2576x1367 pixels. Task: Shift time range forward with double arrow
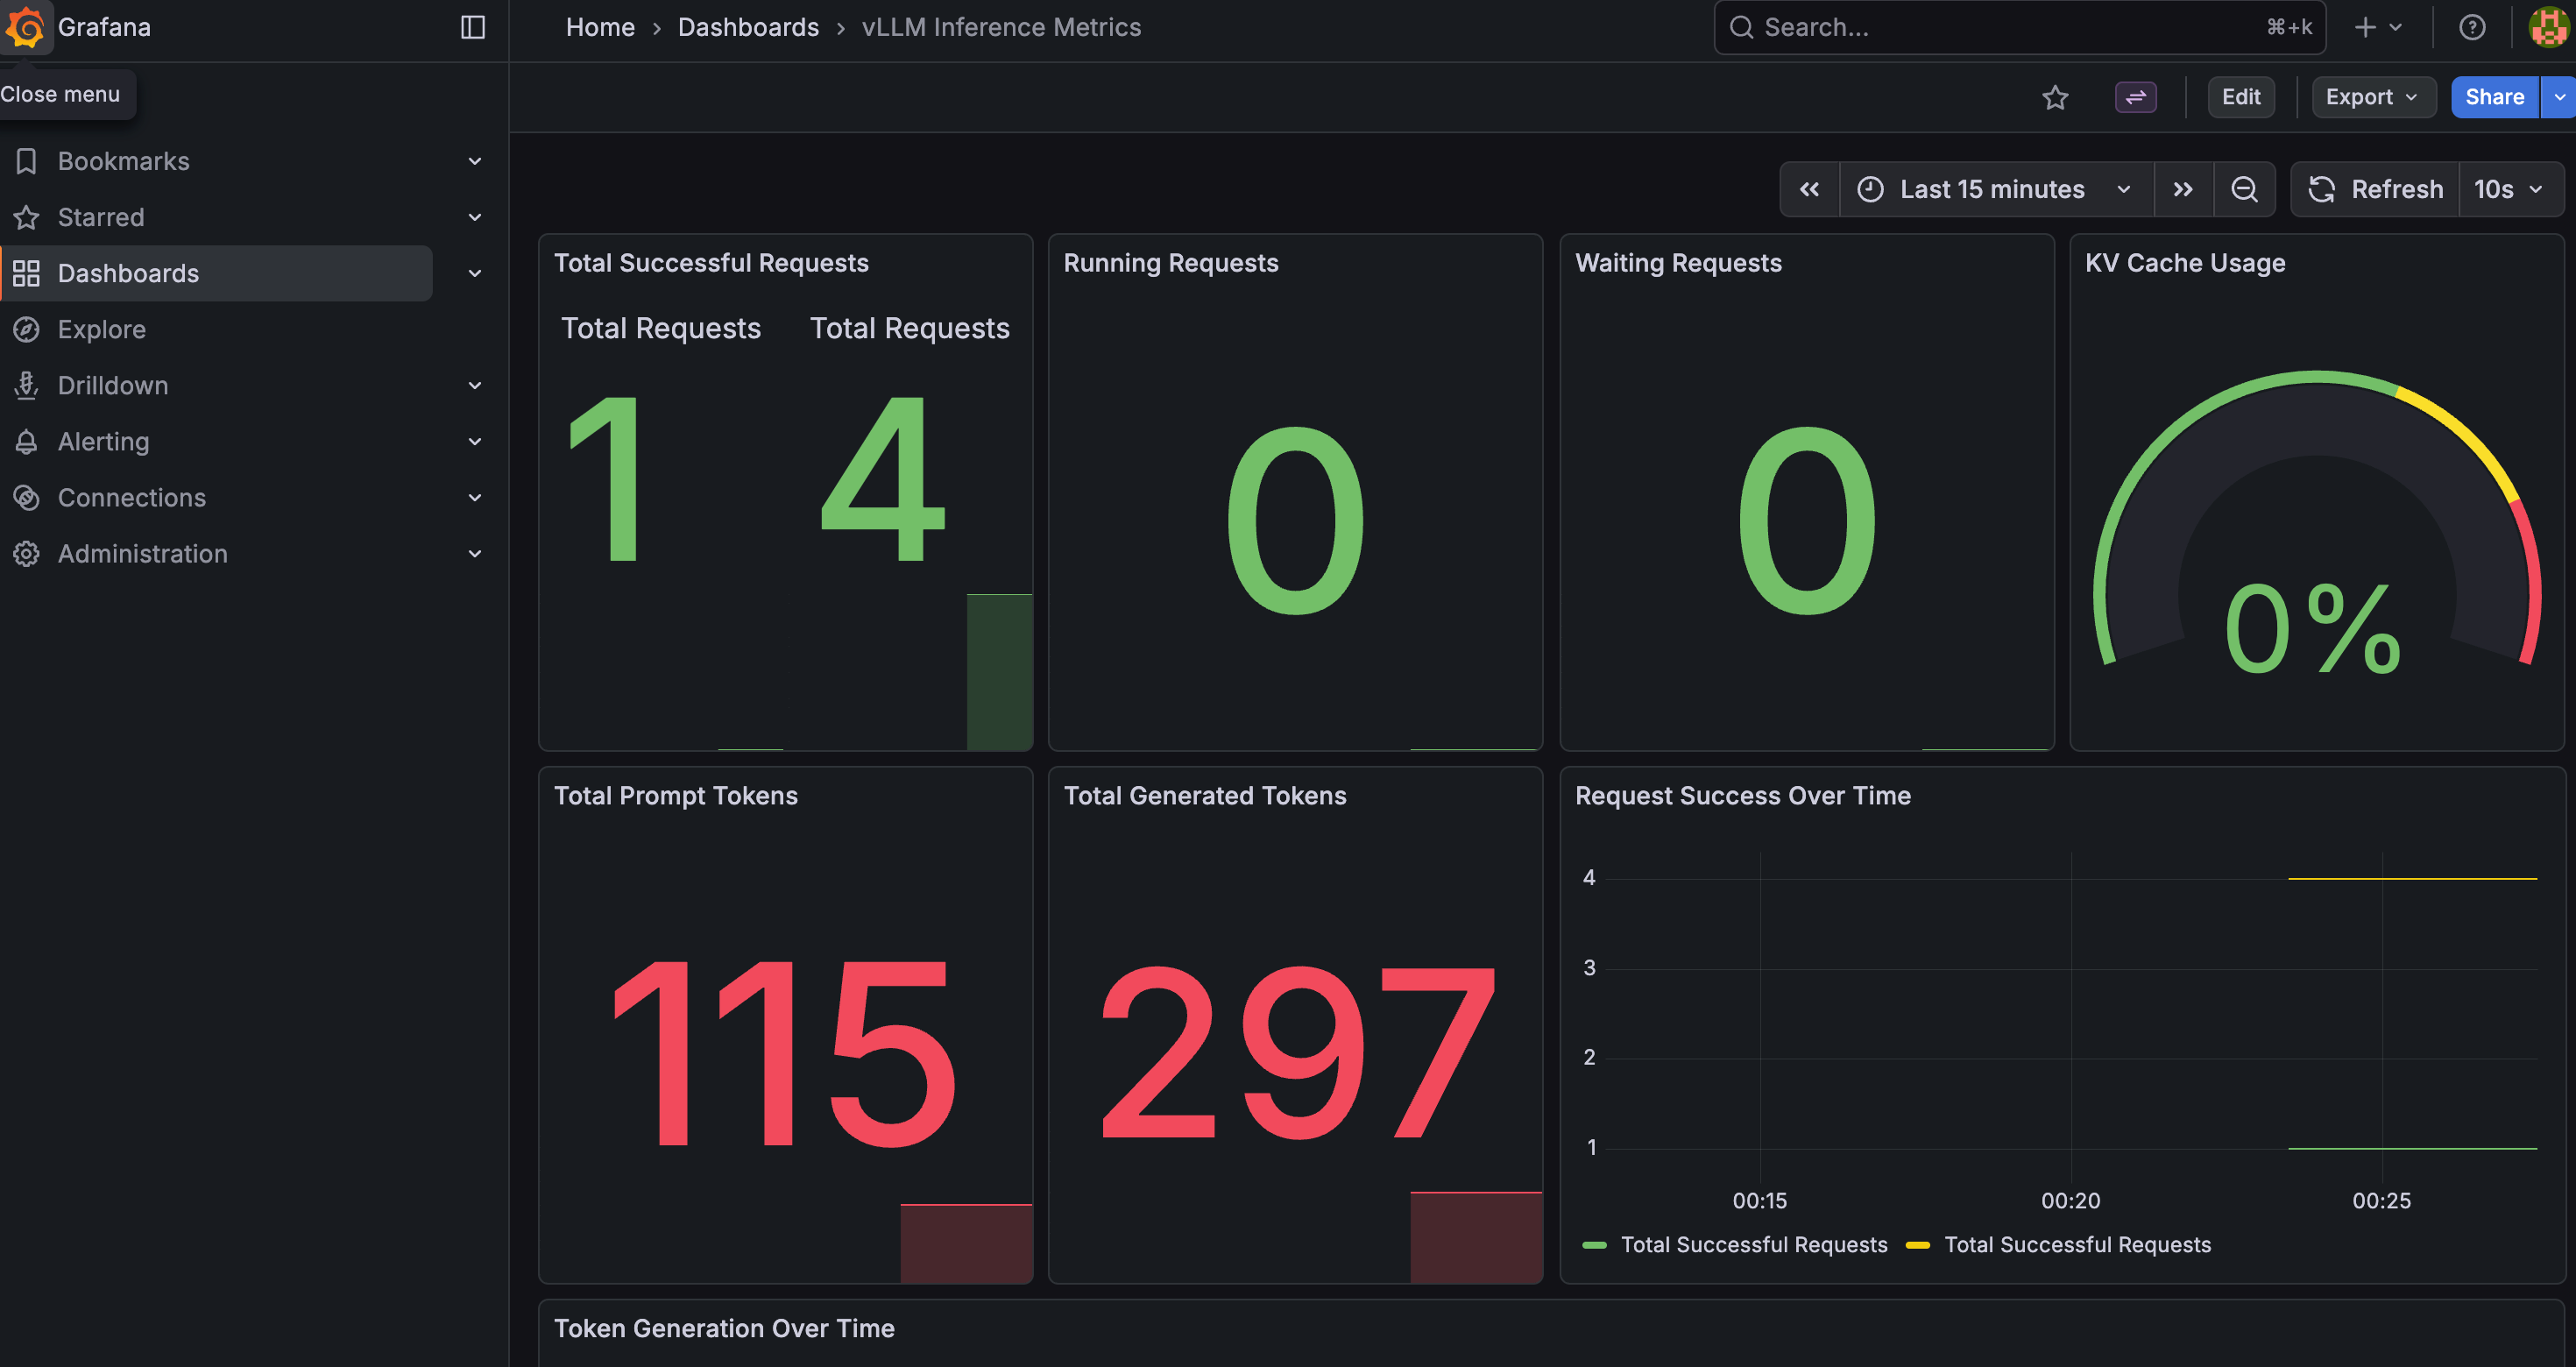click(x=2183, y=189)
